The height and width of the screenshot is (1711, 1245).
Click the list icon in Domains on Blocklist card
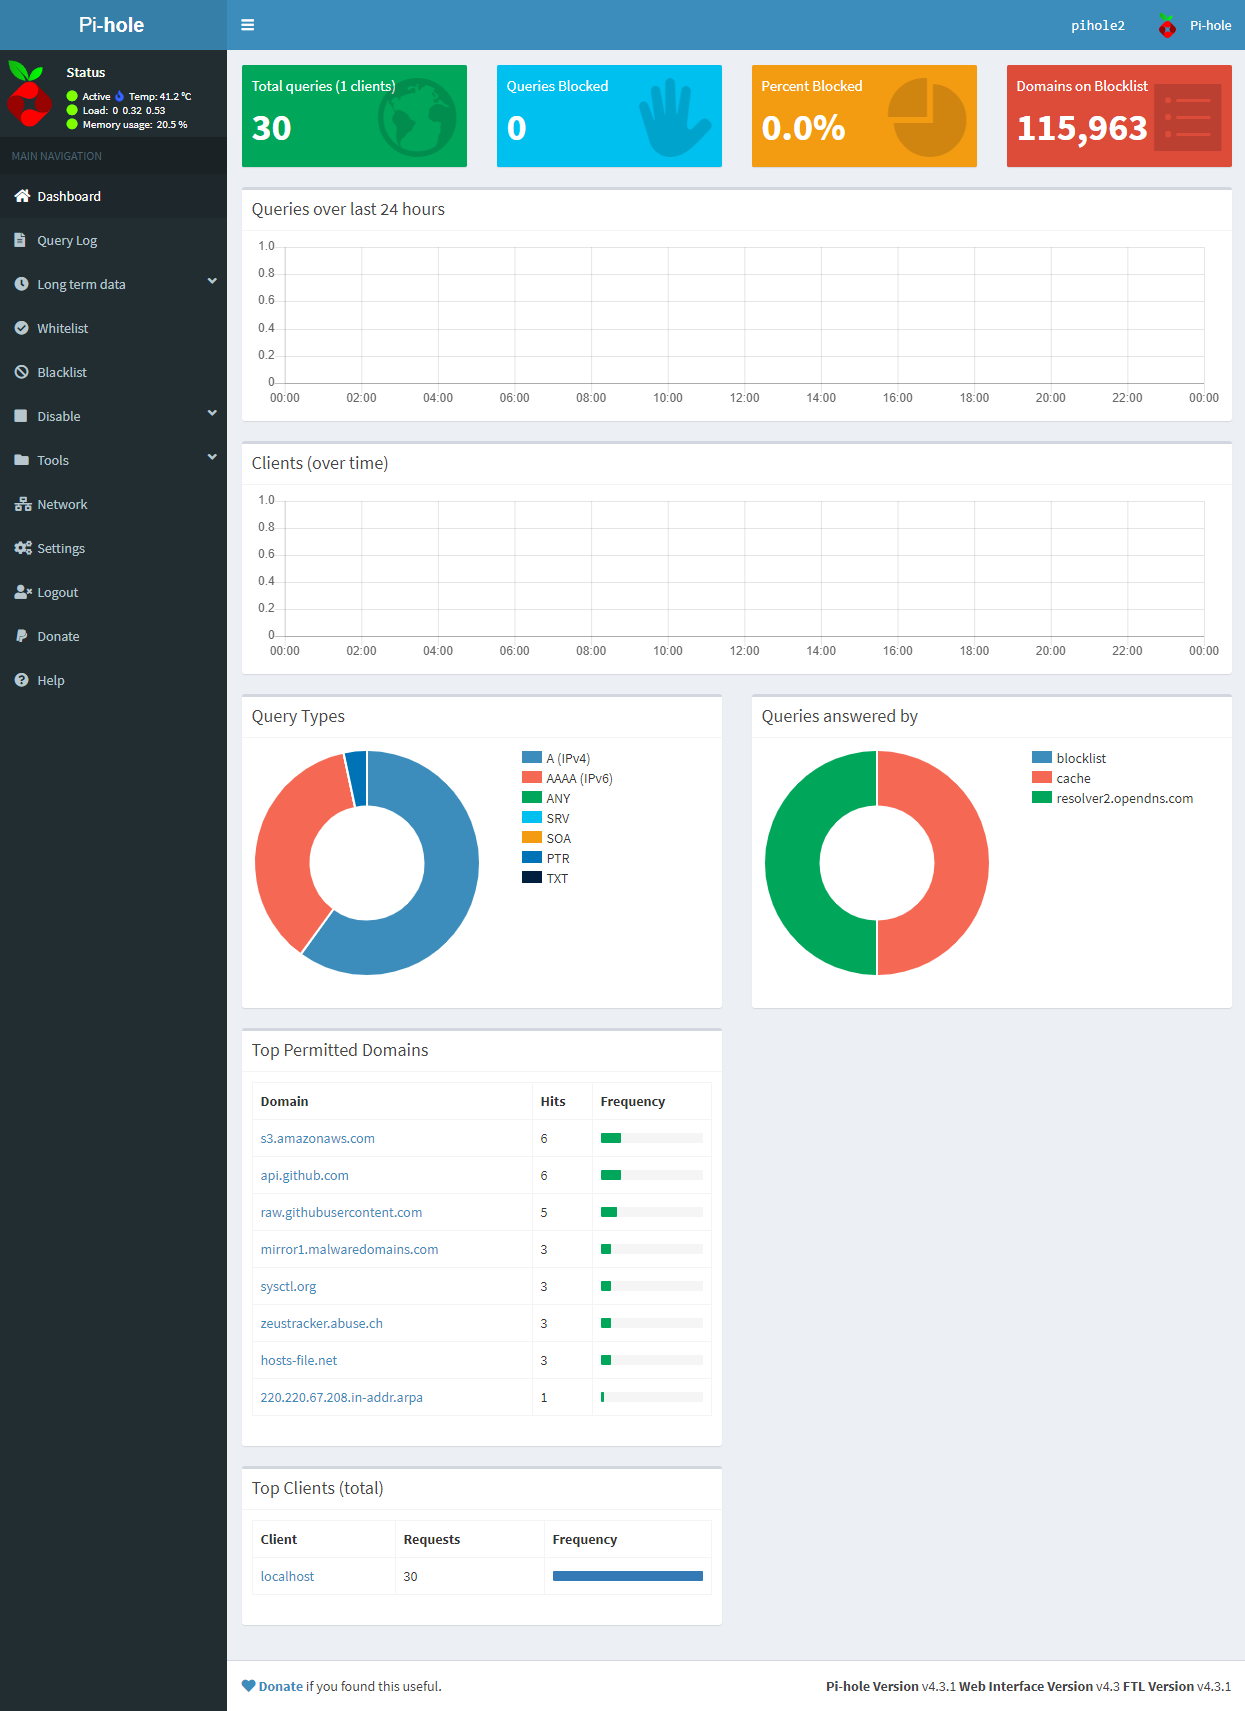[1187, 117]
